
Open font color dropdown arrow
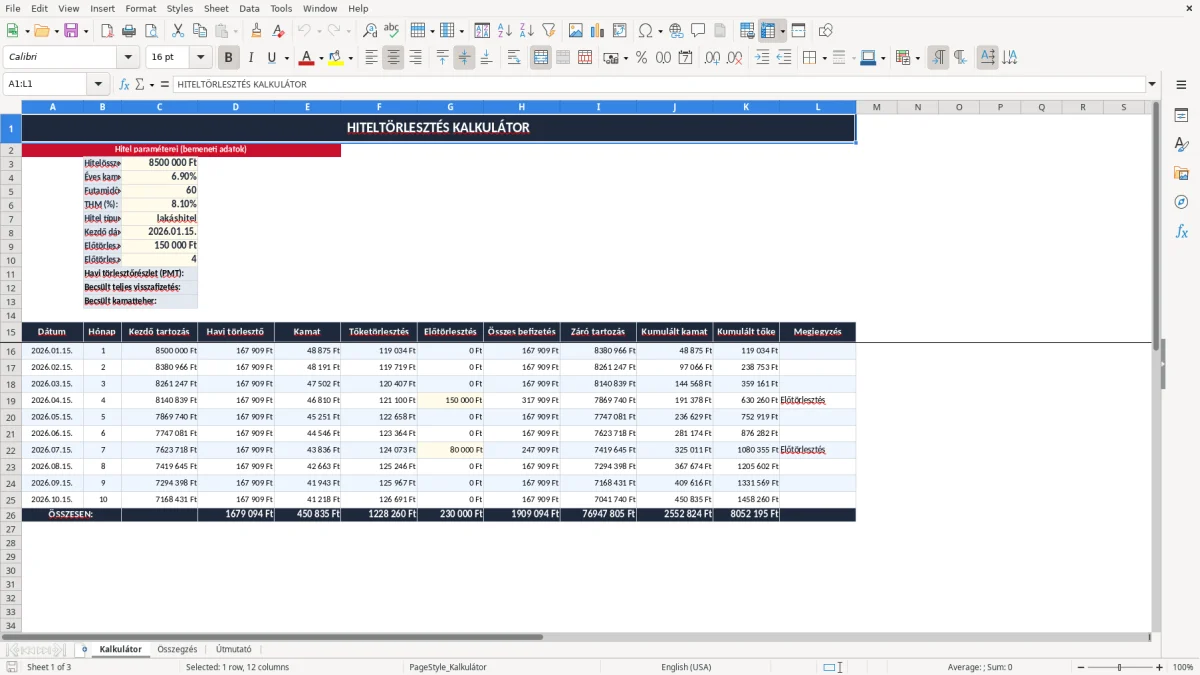(x=320, y=58)
